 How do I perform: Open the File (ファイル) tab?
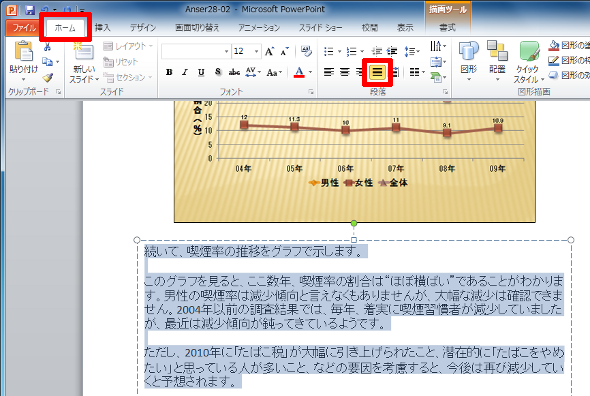click(x=24, y=27)
